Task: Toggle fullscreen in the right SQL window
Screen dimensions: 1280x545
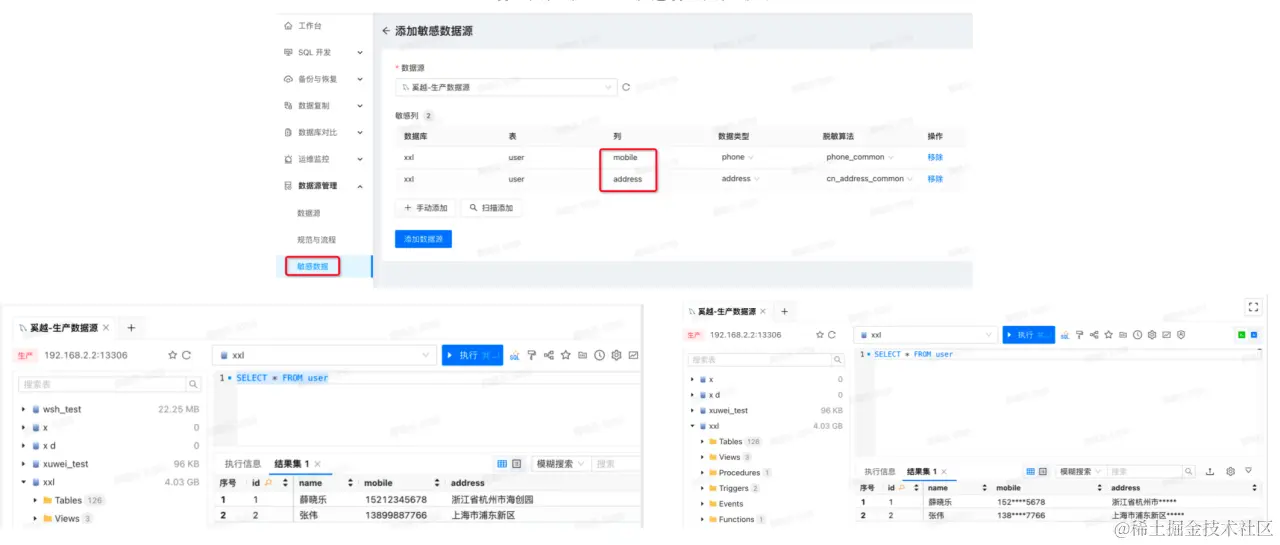Action: pyautogui.click(x=1253, y=307)
